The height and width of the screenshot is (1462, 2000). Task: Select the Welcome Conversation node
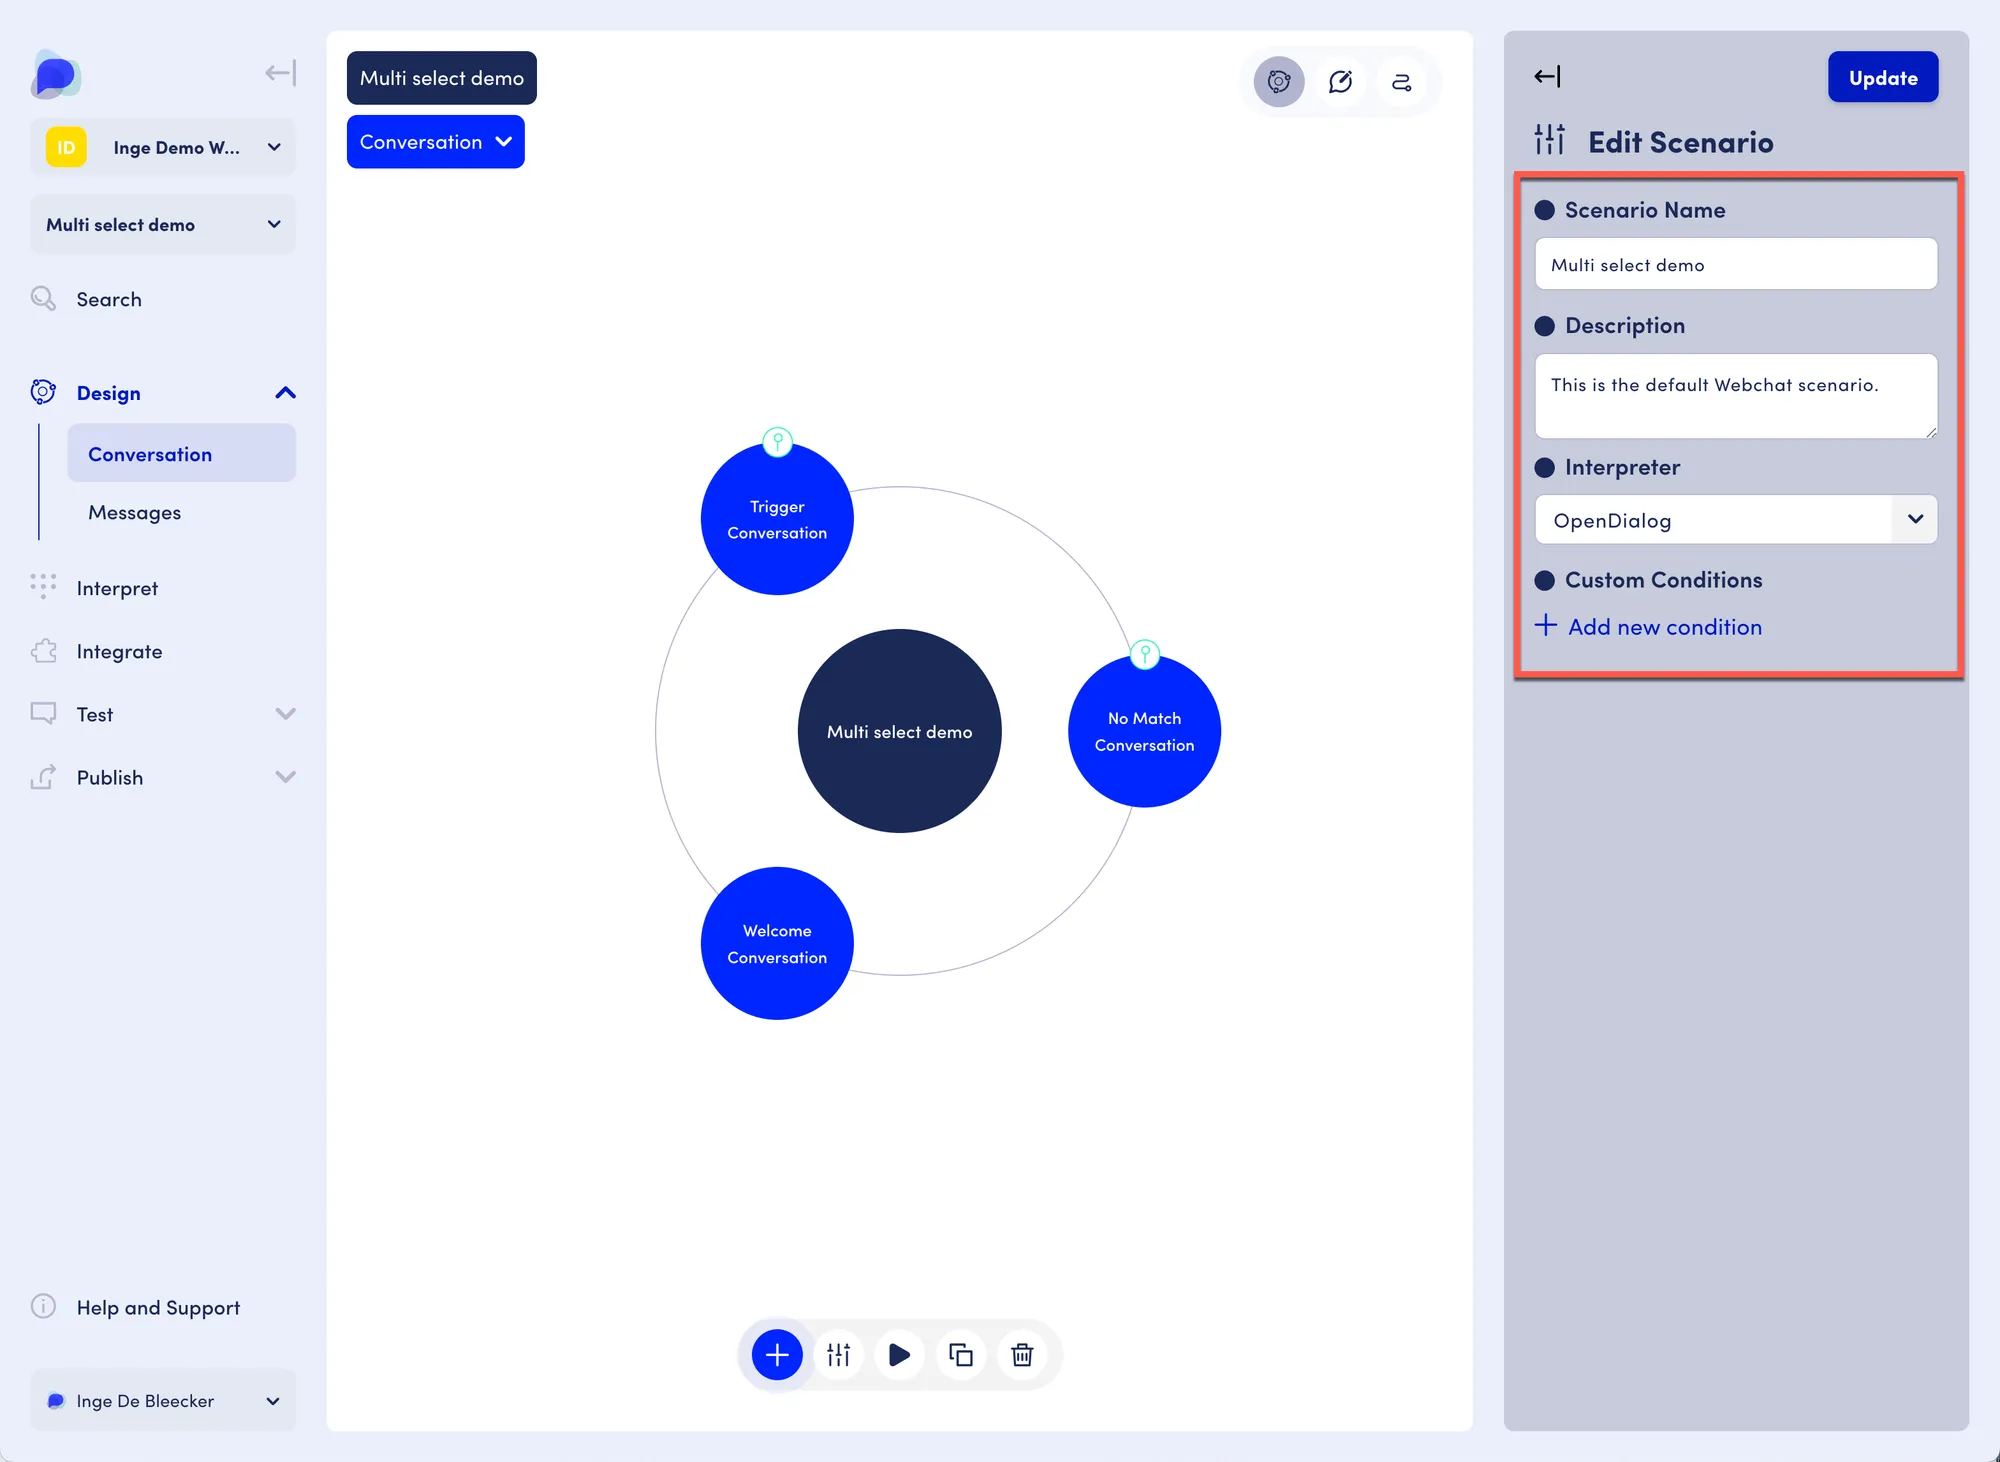pos(777,943)
